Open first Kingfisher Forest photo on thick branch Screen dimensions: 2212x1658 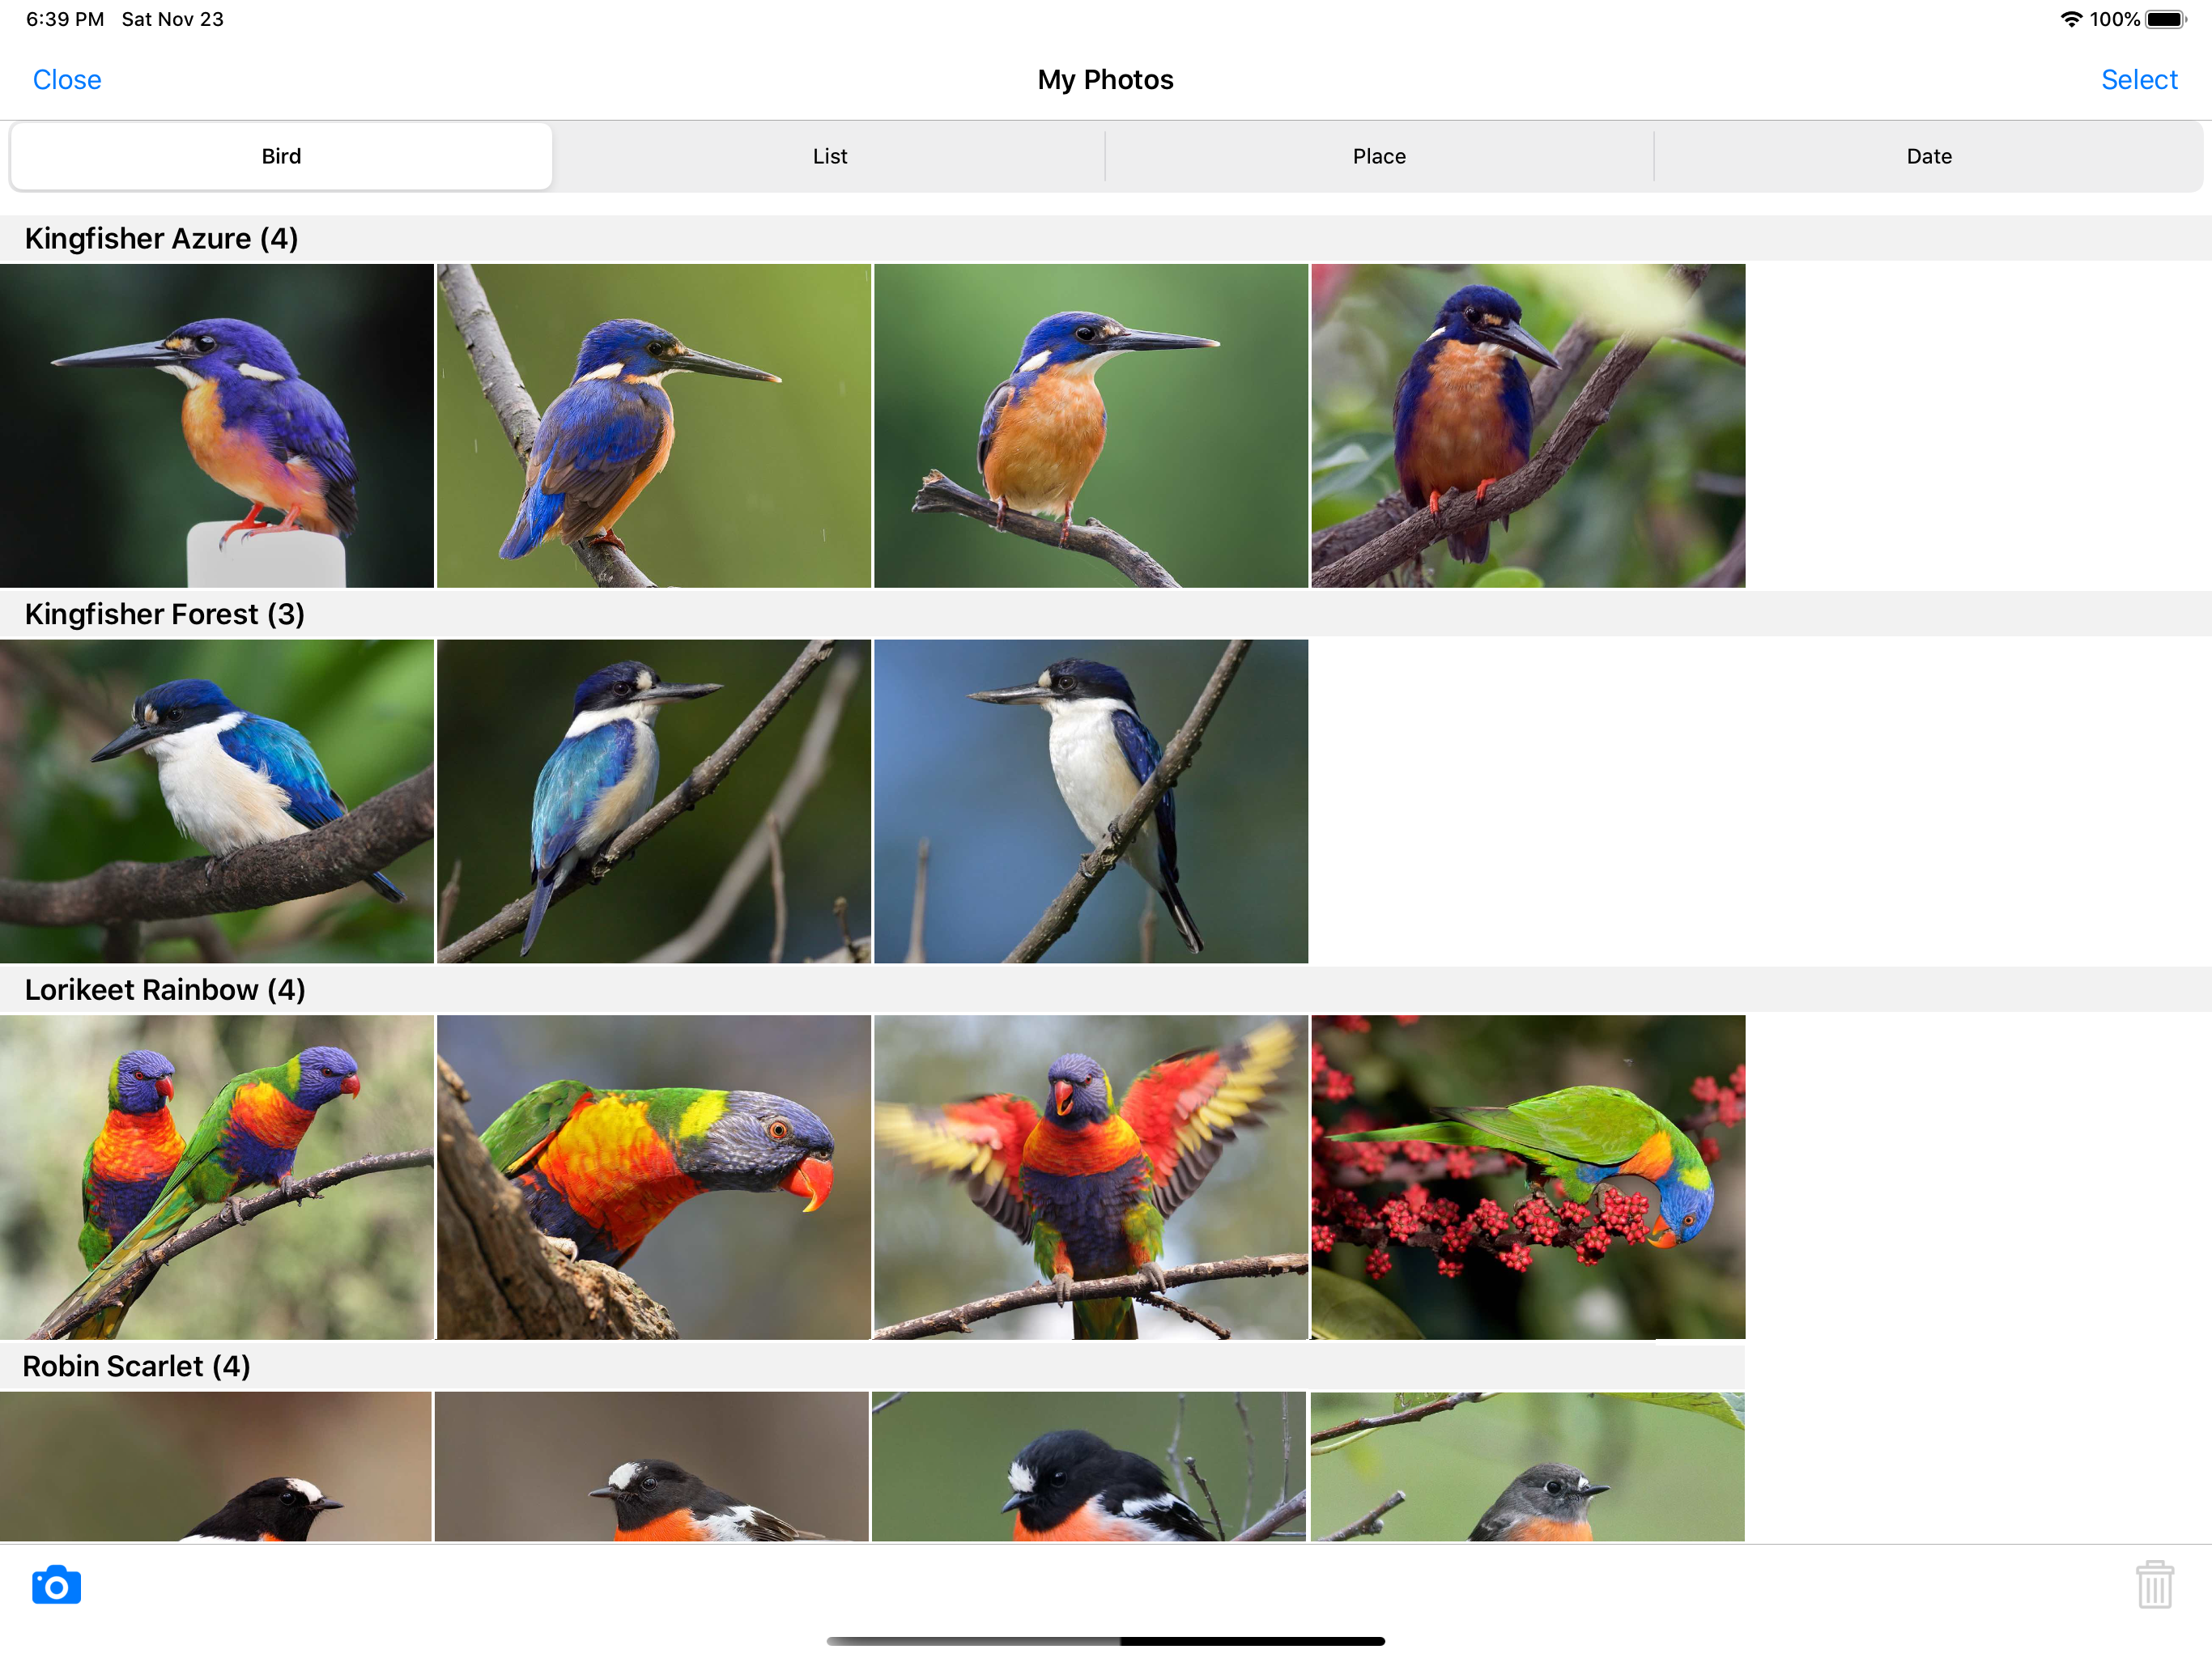[x=217, y=801]
